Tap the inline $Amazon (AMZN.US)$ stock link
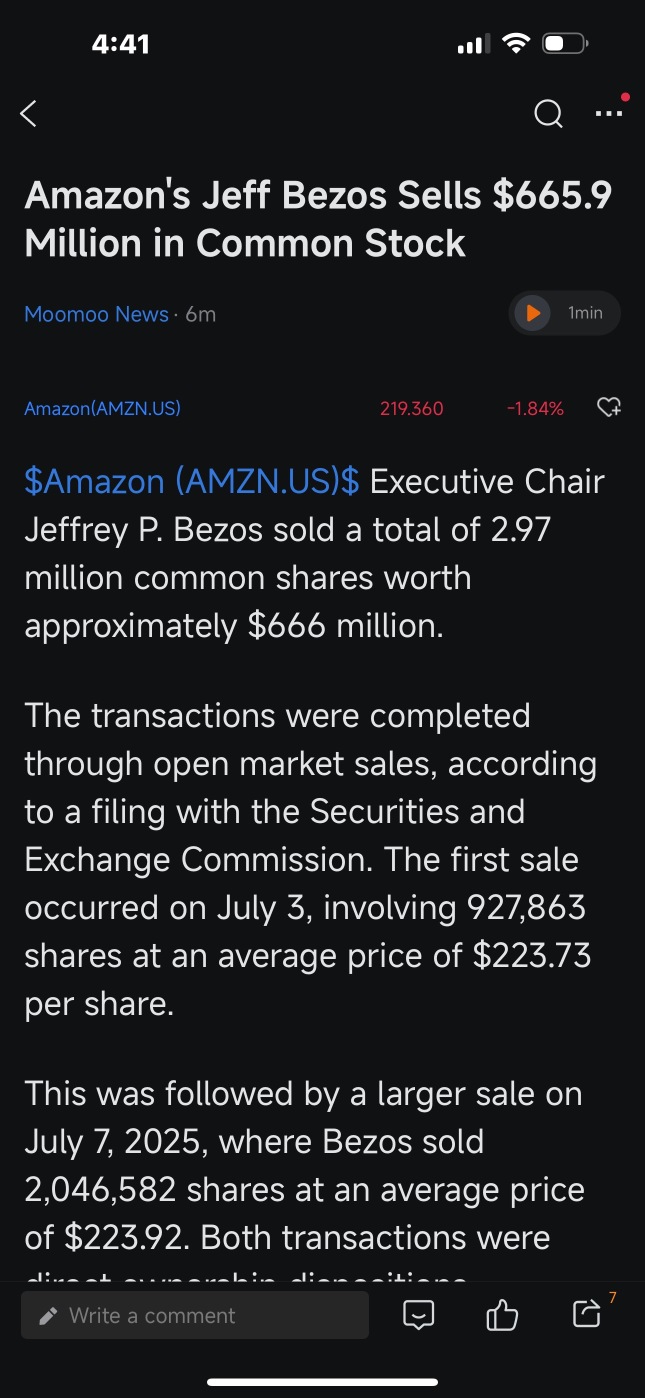 tap(192, 481)
